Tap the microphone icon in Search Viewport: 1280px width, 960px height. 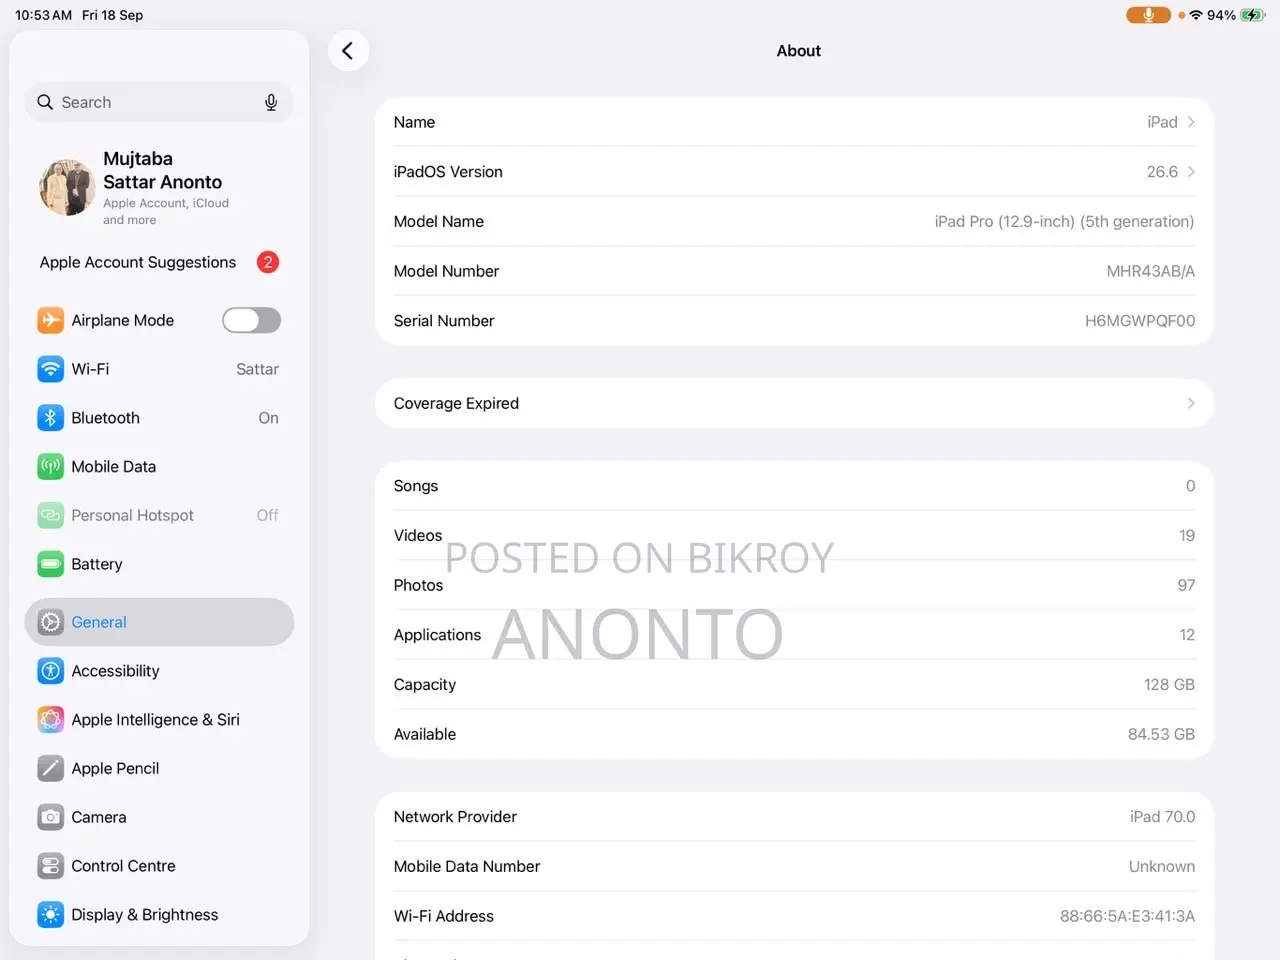pos(271,102)
